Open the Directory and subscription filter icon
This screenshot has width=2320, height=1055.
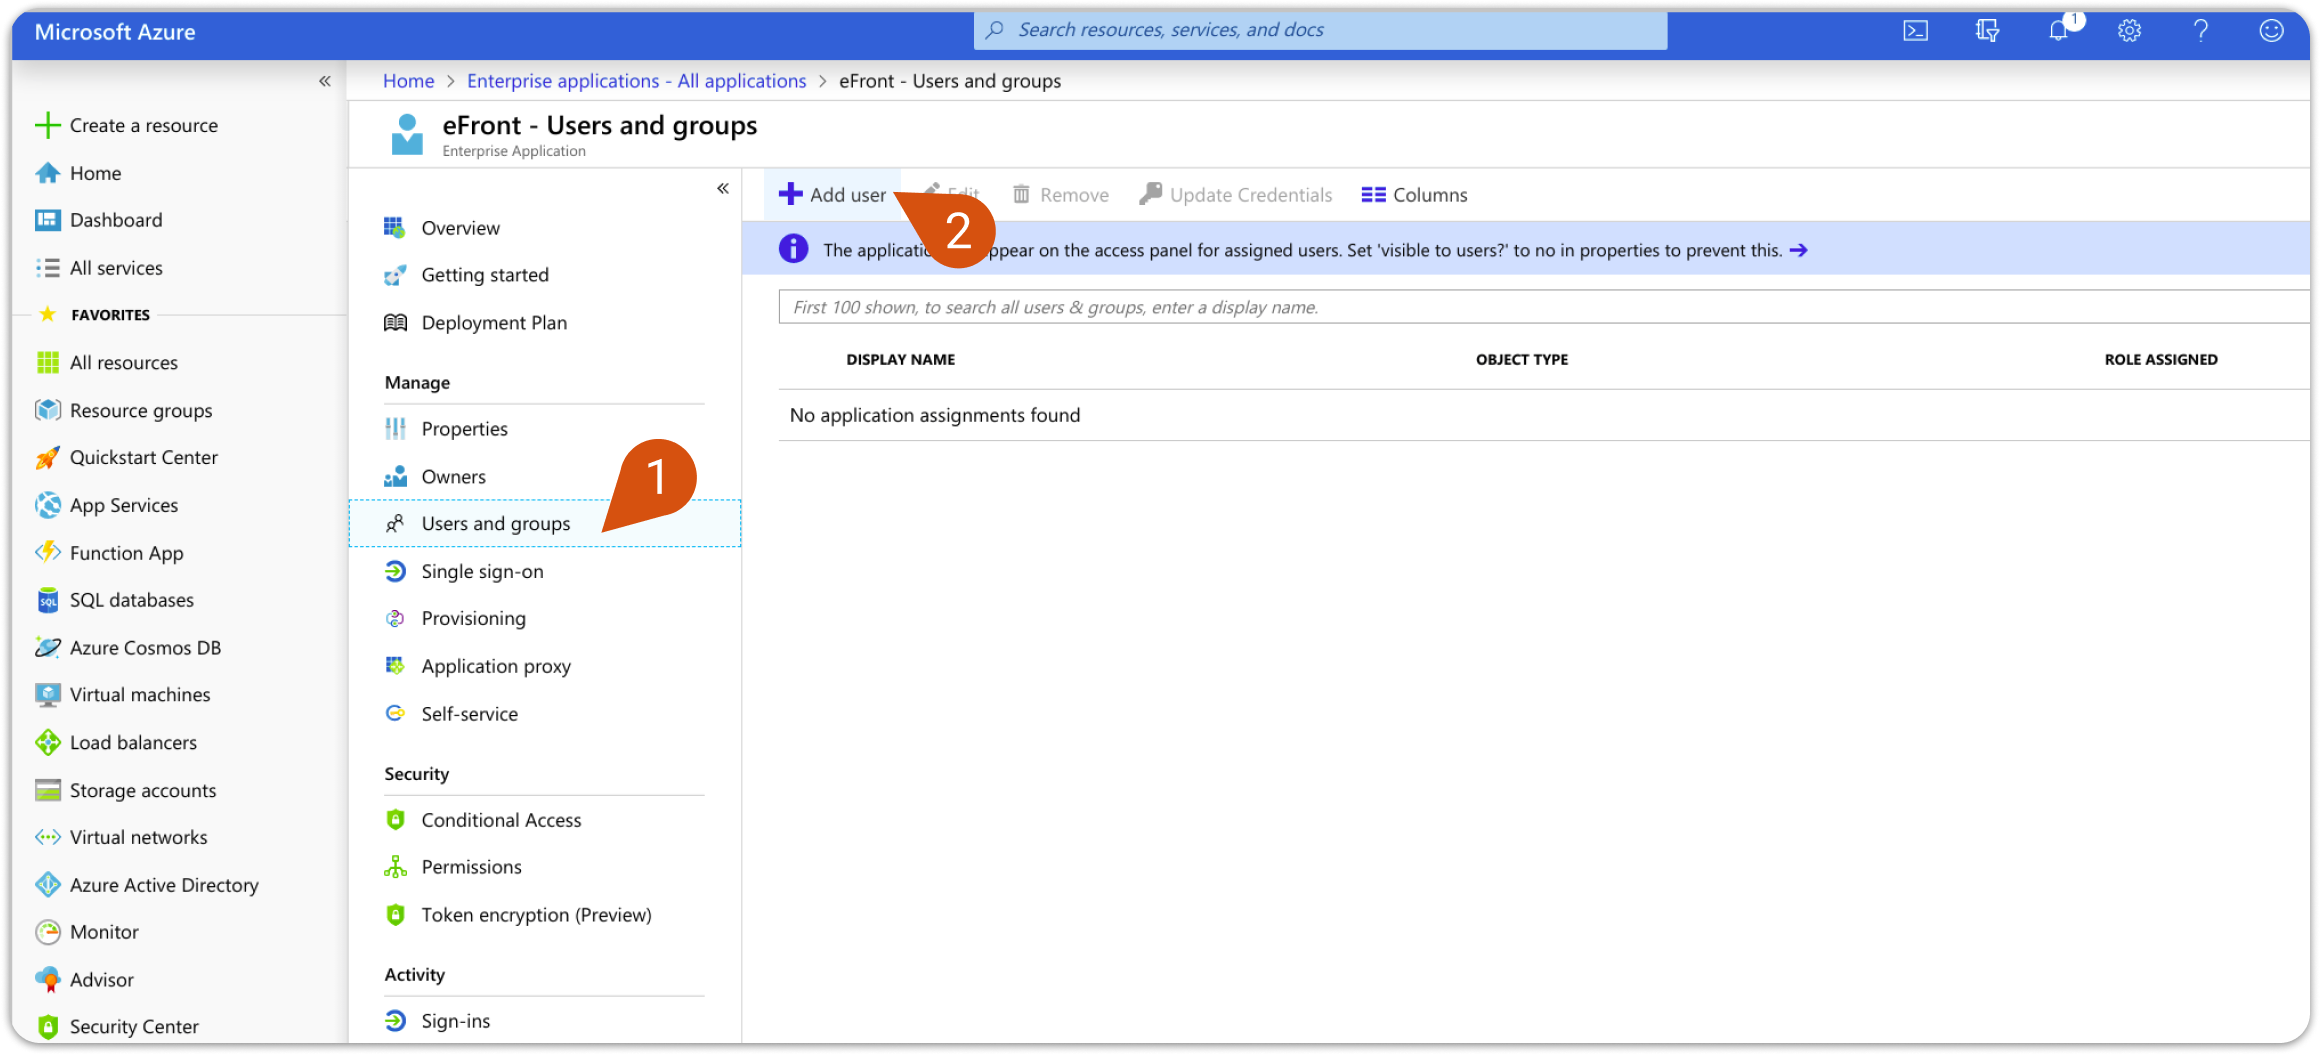1987,30
